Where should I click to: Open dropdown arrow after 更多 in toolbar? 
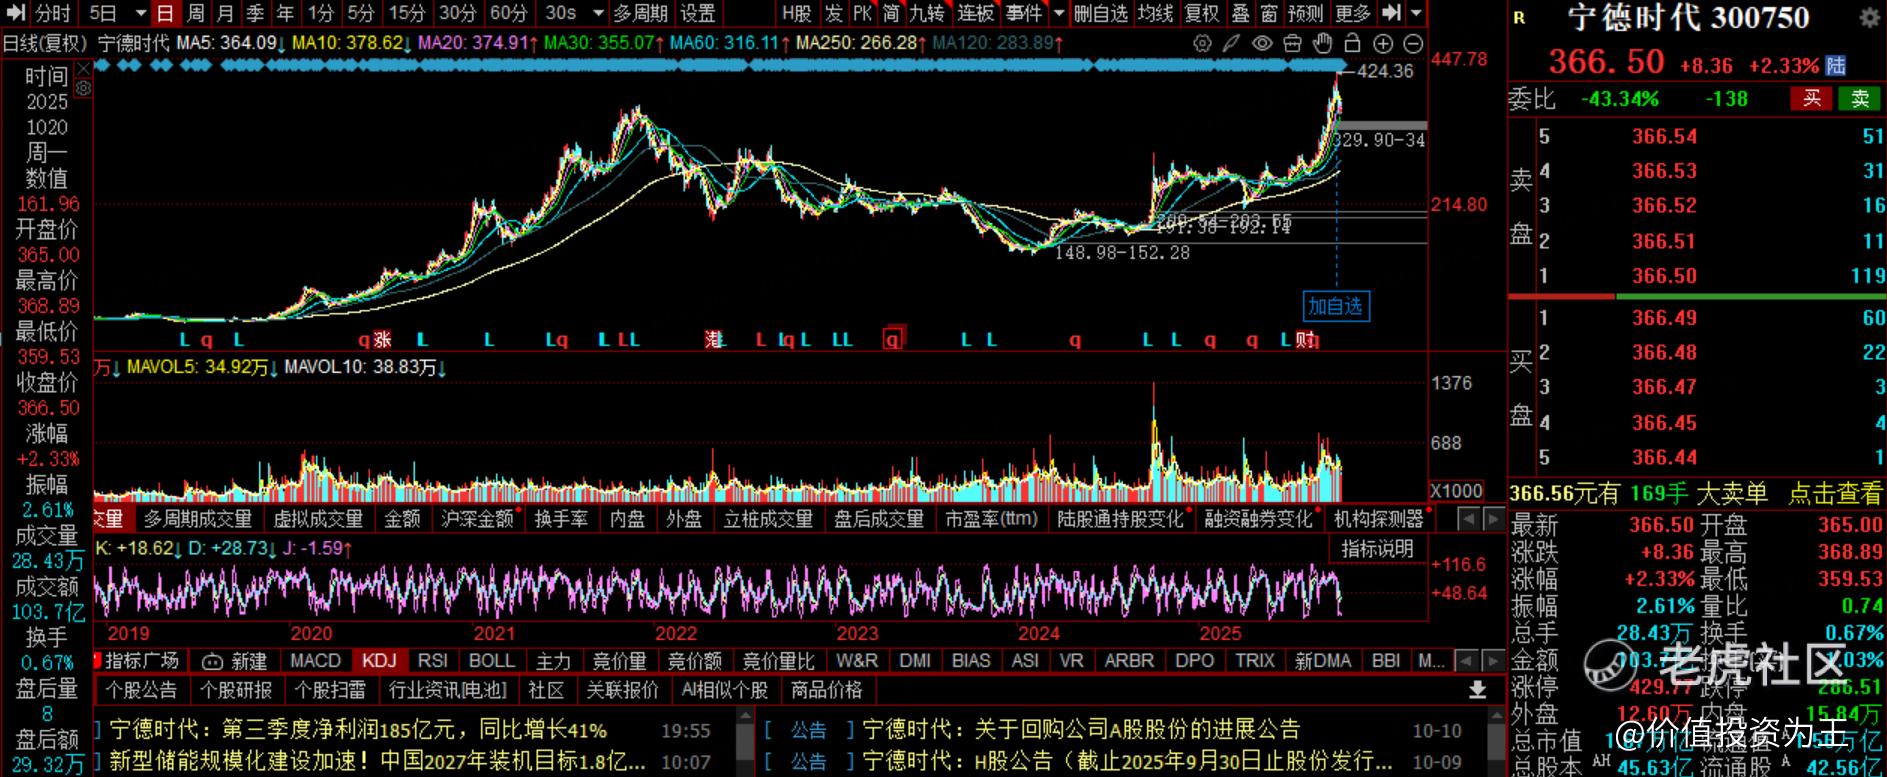pyautogui.click(x=1416, y=14)
